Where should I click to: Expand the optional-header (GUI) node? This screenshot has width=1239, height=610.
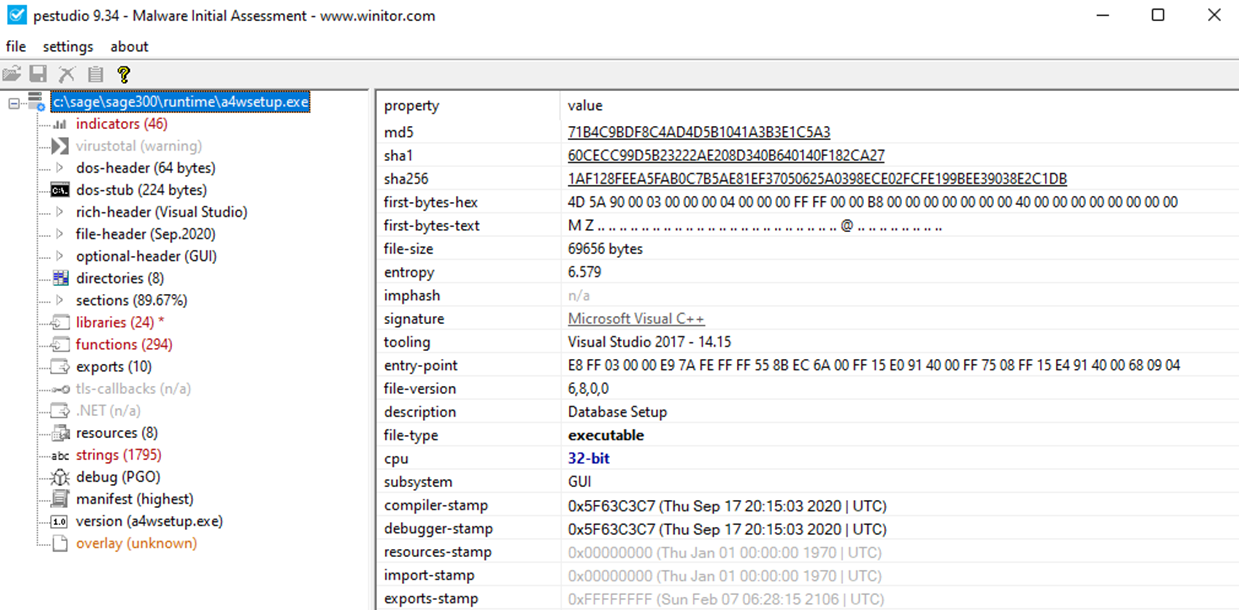pos(59,256)
